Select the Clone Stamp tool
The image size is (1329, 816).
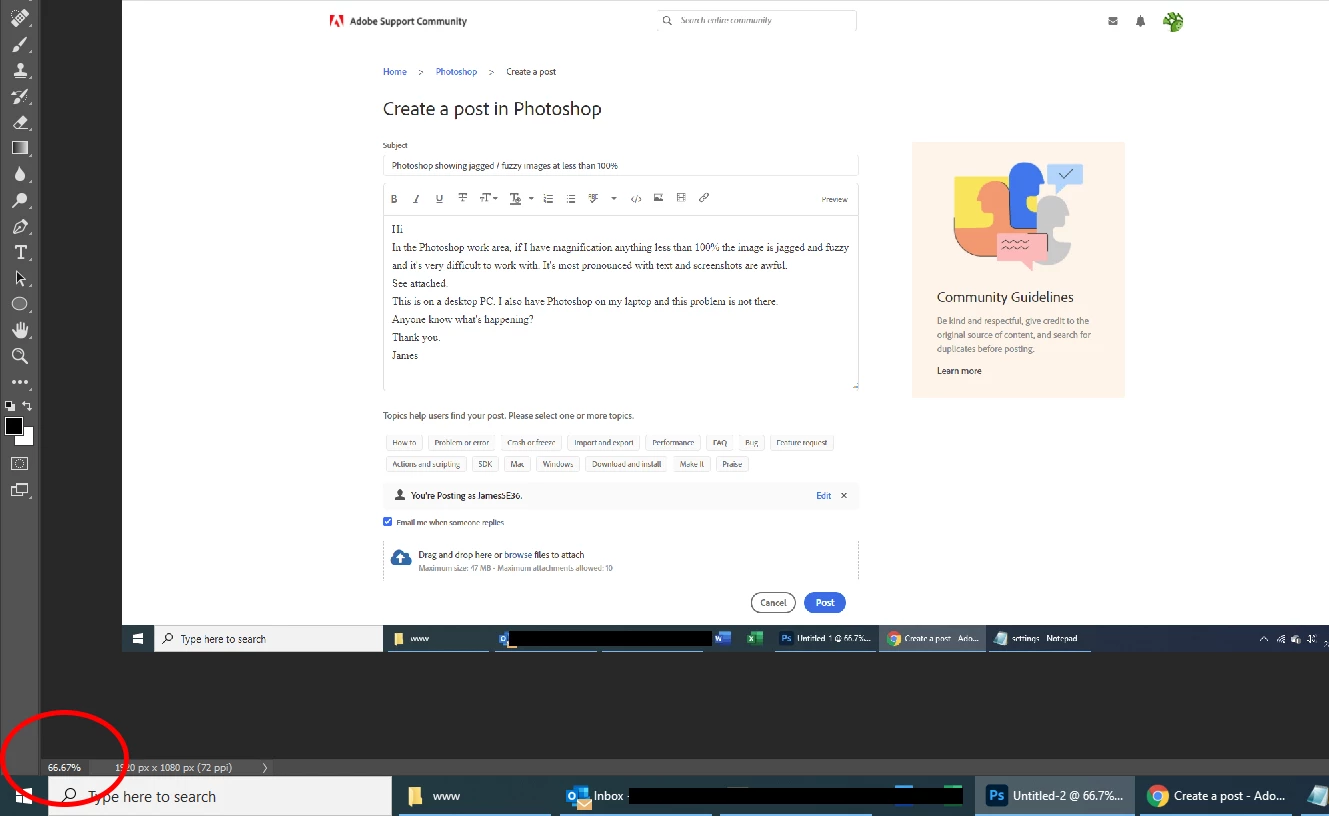click(20, 70)
